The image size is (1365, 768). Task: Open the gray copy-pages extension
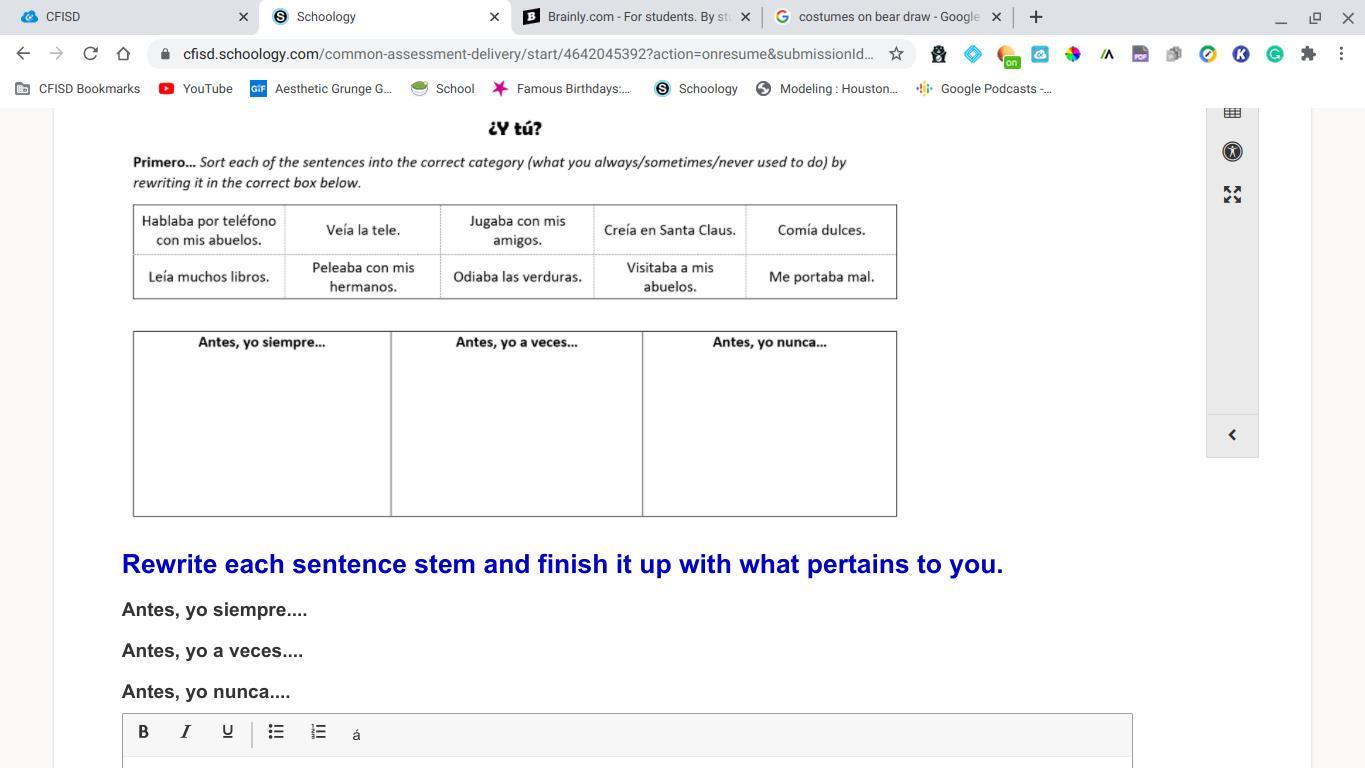pos(1174,54)
